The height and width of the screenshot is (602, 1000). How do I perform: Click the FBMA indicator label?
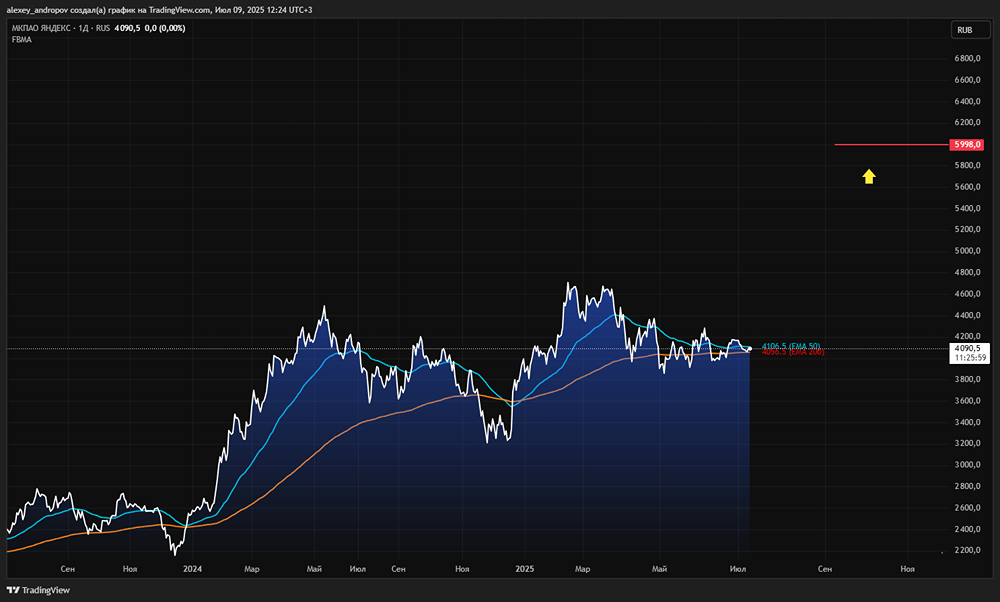pos(22,40)
